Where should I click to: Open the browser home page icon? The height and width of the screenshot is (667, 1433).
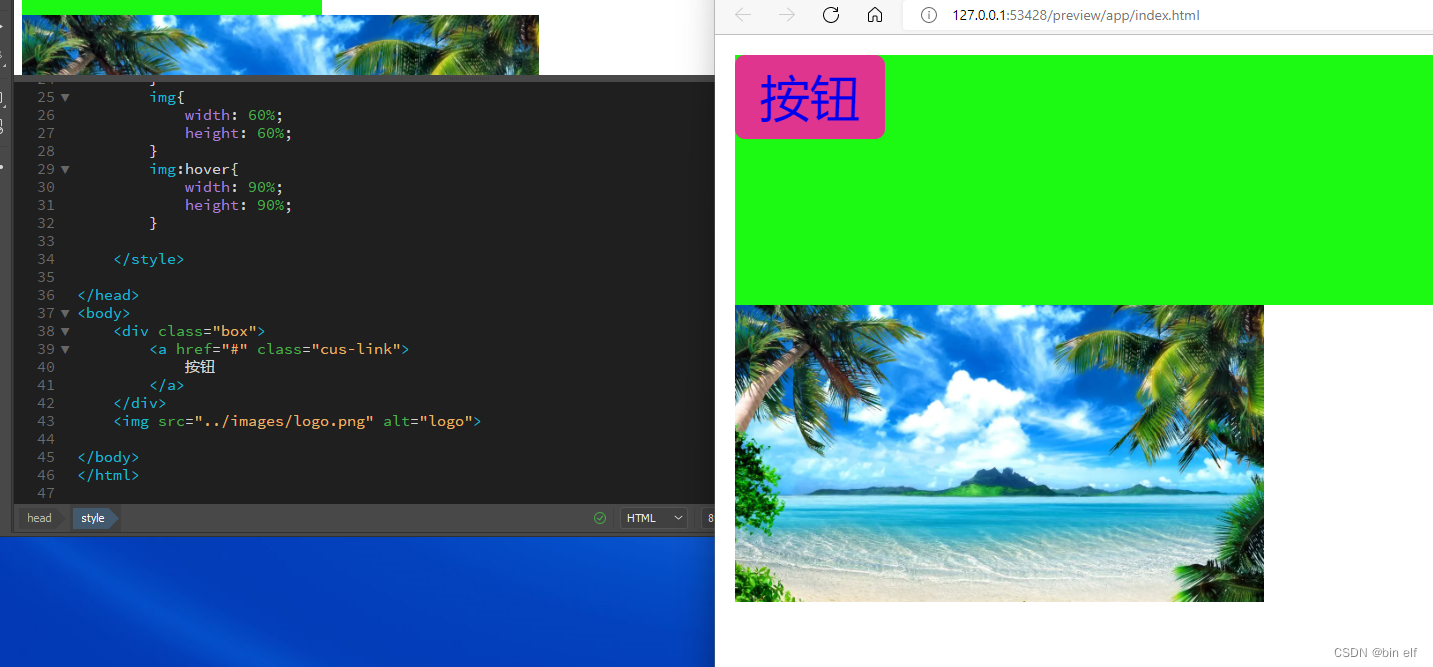[874, 15]
